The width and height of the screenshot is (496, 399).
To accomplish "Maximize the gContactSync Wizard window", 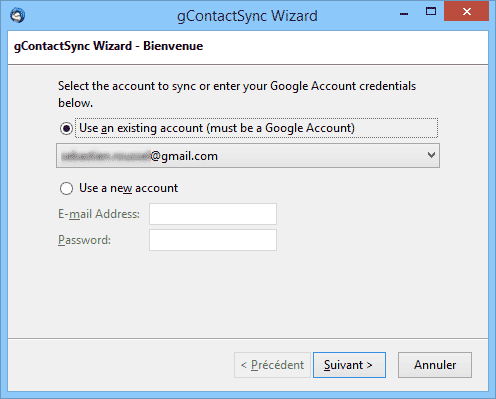I will pos(431,12).
